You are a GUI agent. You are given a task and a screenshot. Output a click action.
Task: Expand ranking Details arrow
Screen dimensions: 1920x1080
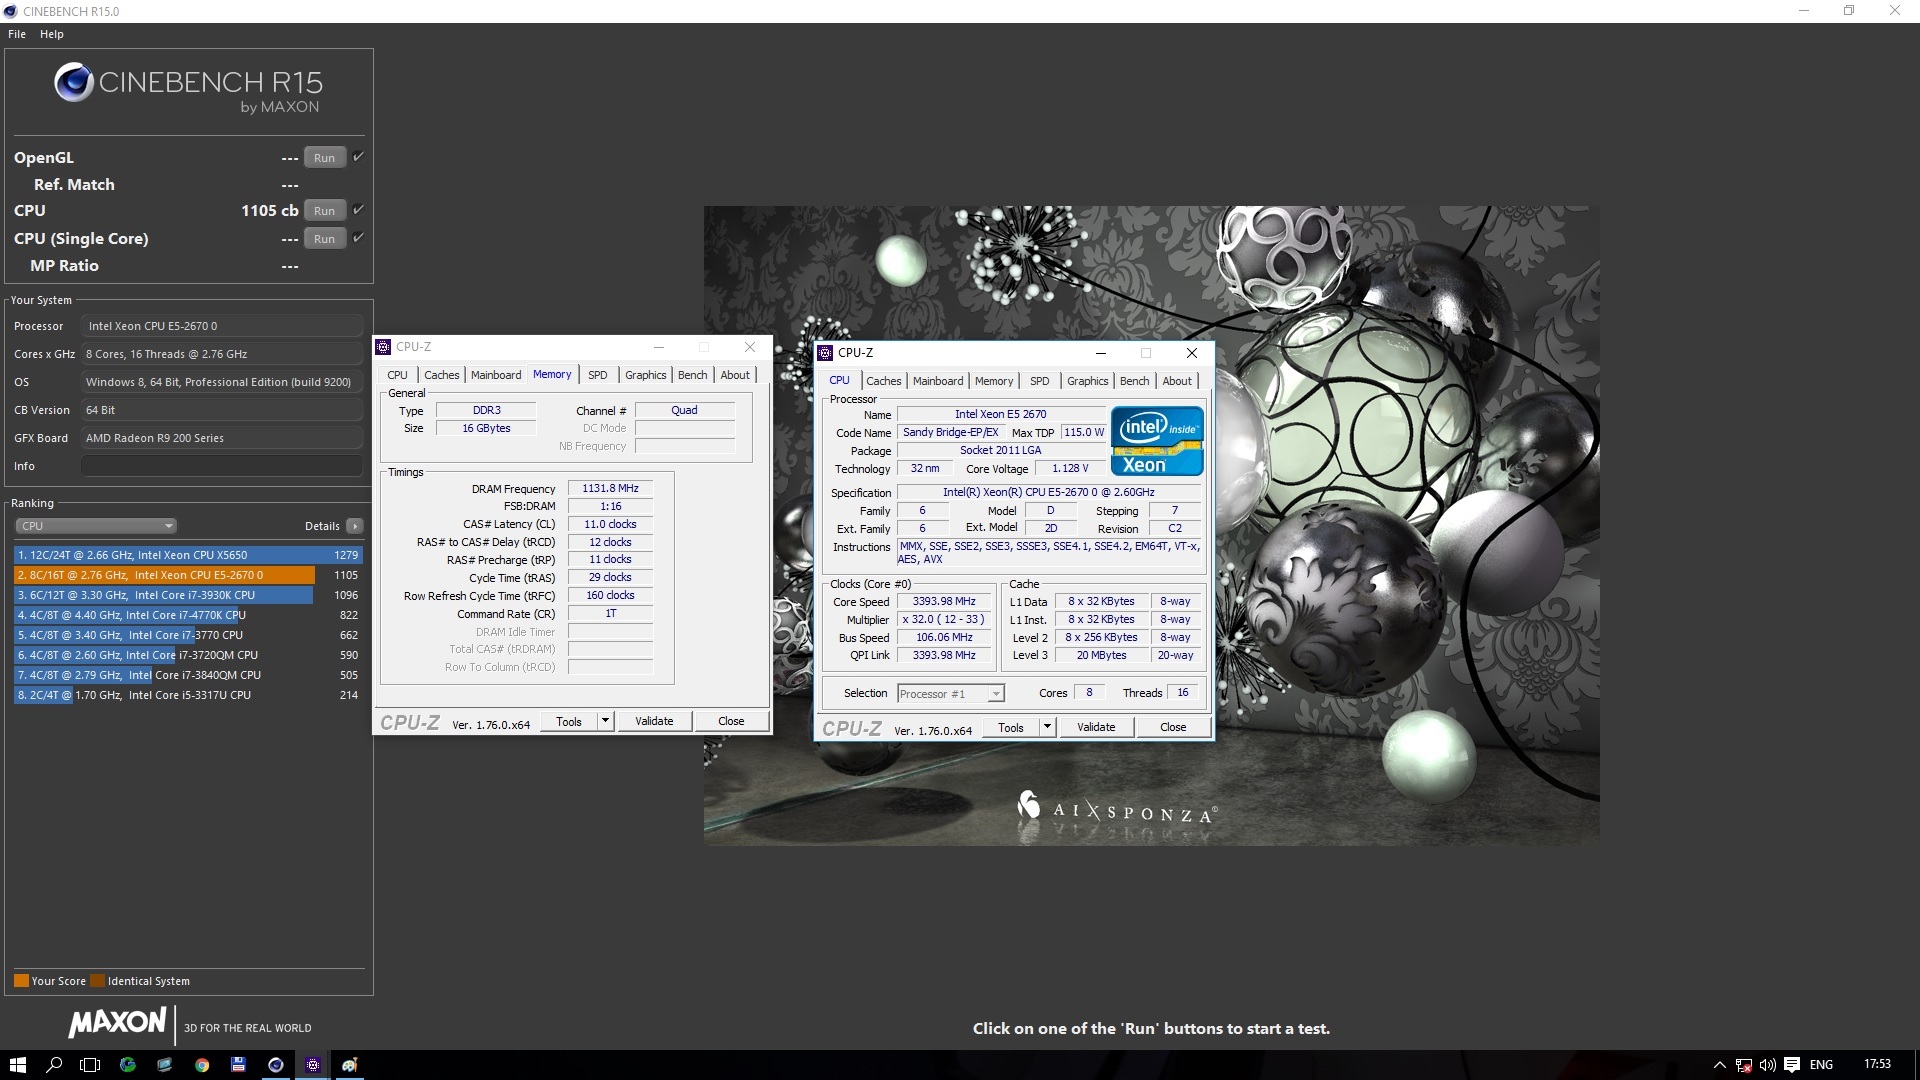click(355, 526)
